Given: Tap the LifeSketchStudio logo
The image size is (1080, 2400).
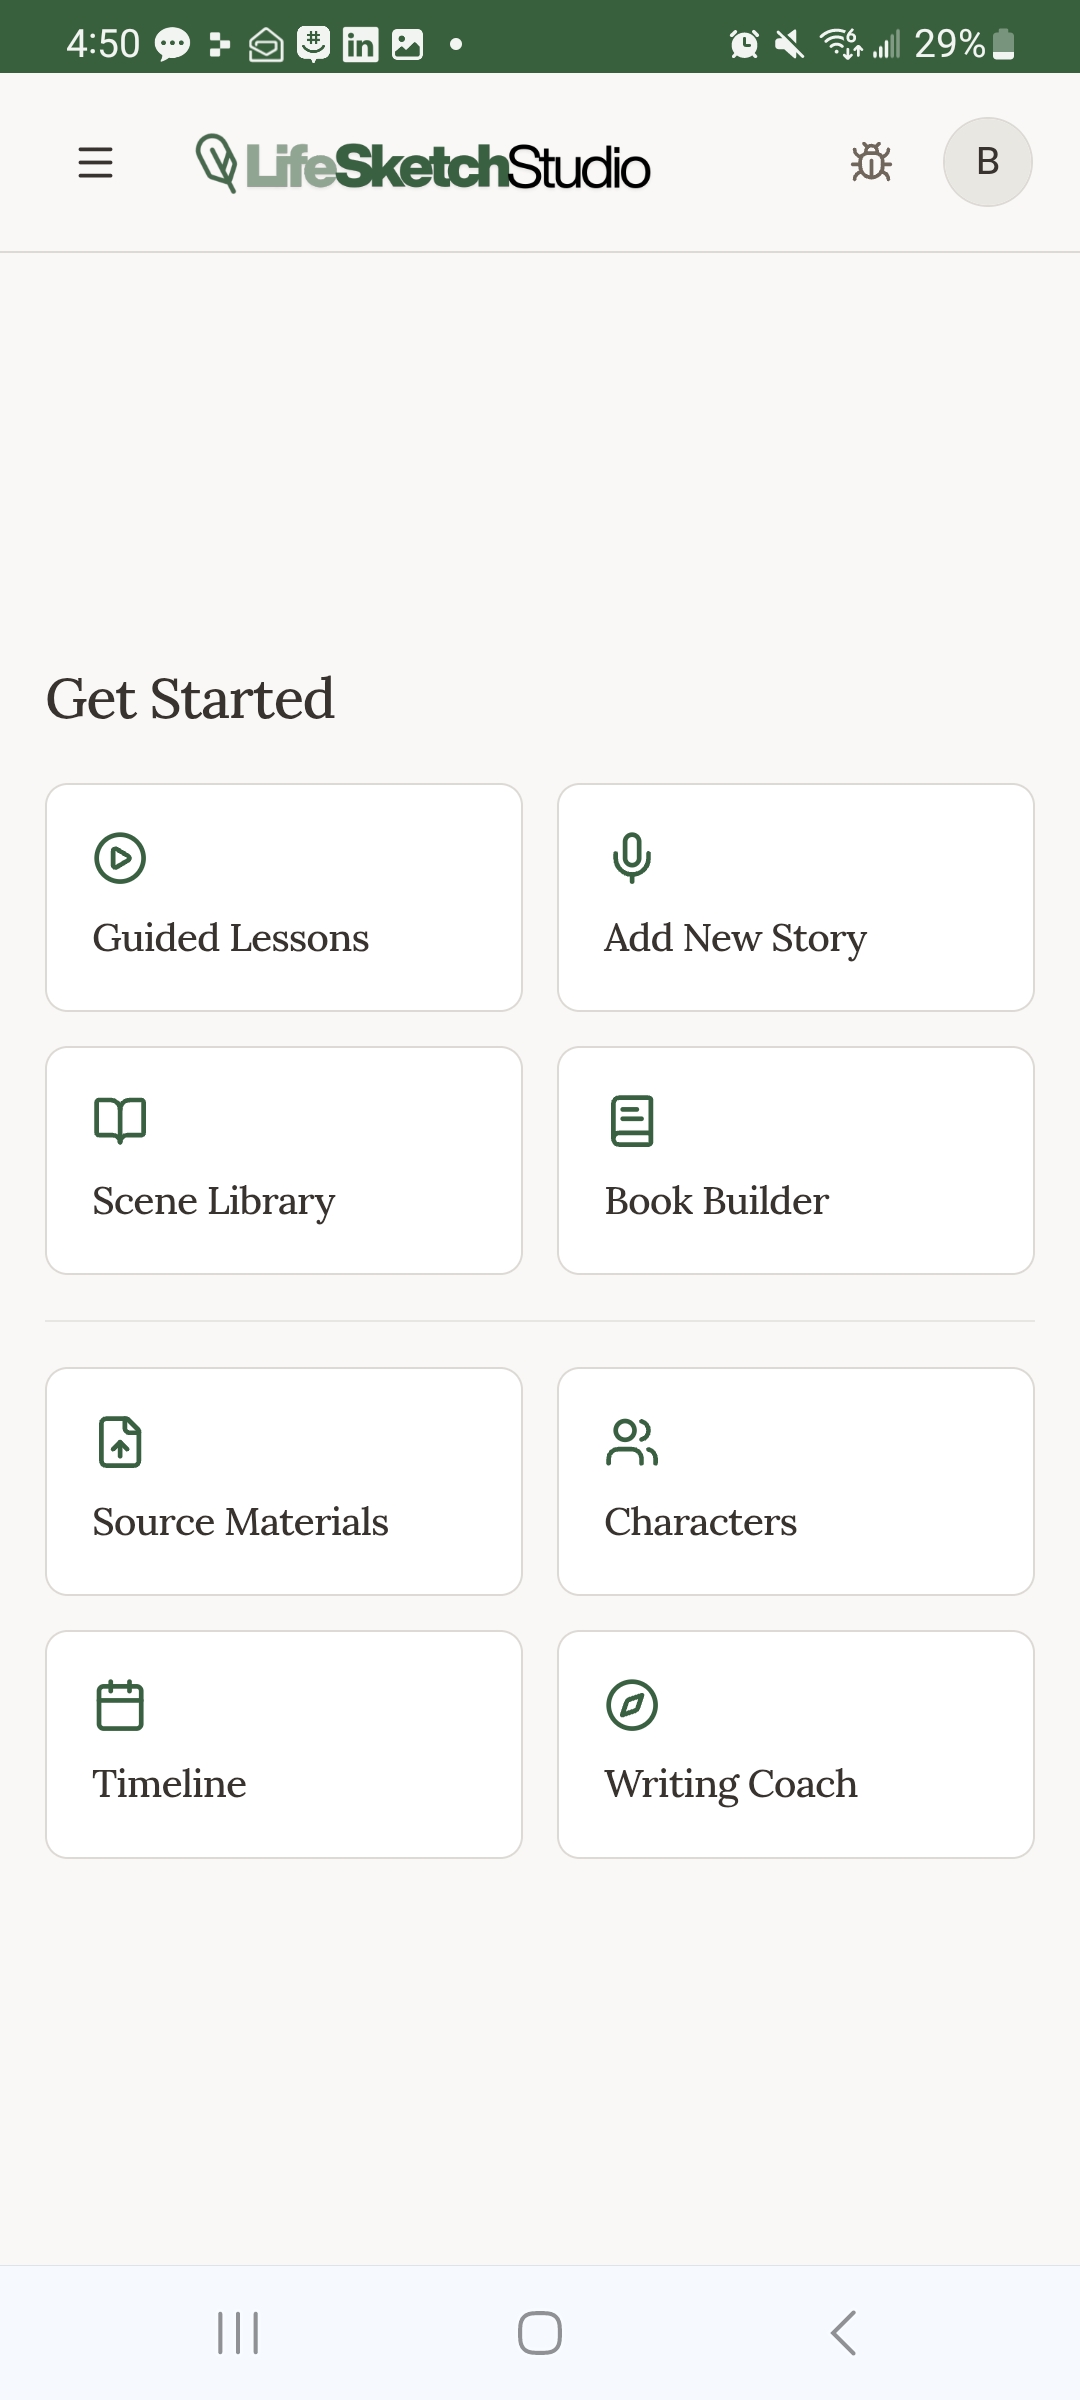Looking at the screenshot, I should pyautogui.click(x=423, y=165).
